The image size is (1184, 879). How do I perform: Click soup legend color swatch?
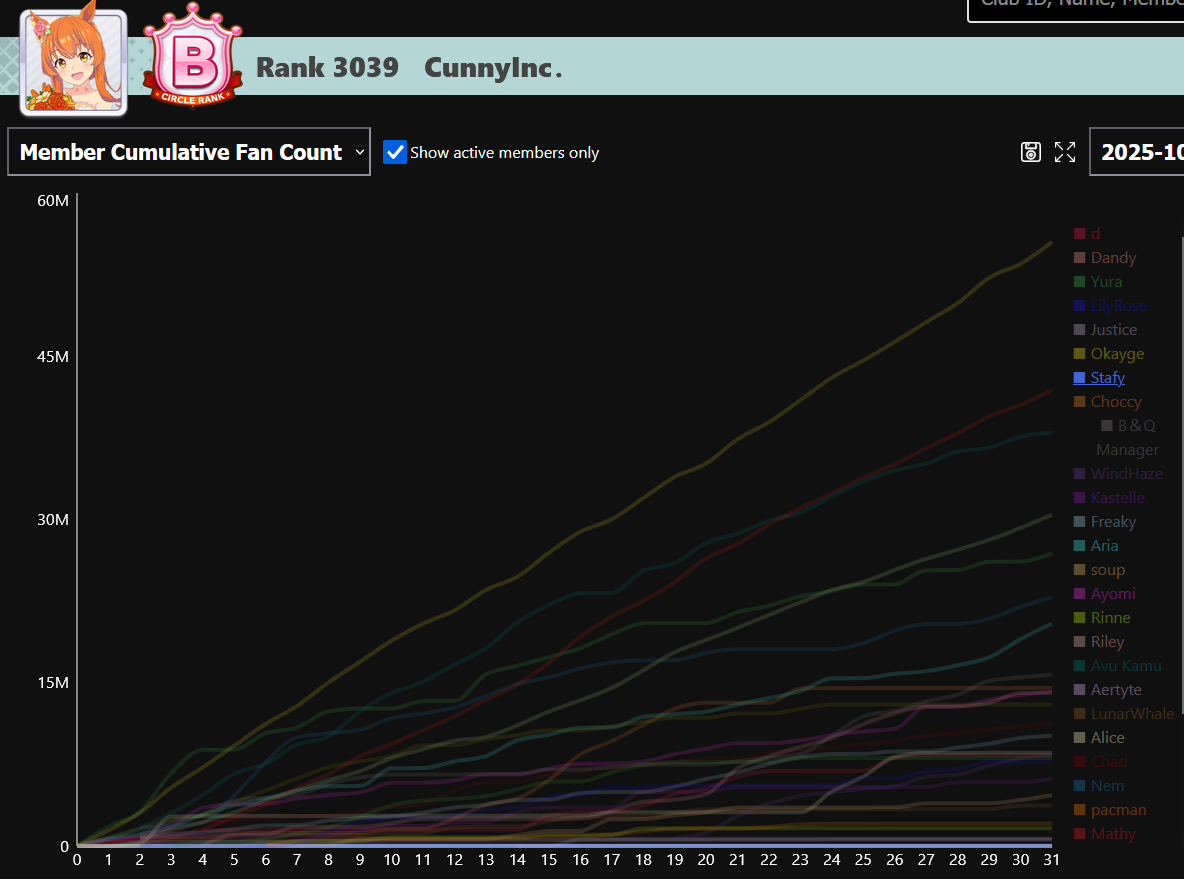click(1080, 569)
